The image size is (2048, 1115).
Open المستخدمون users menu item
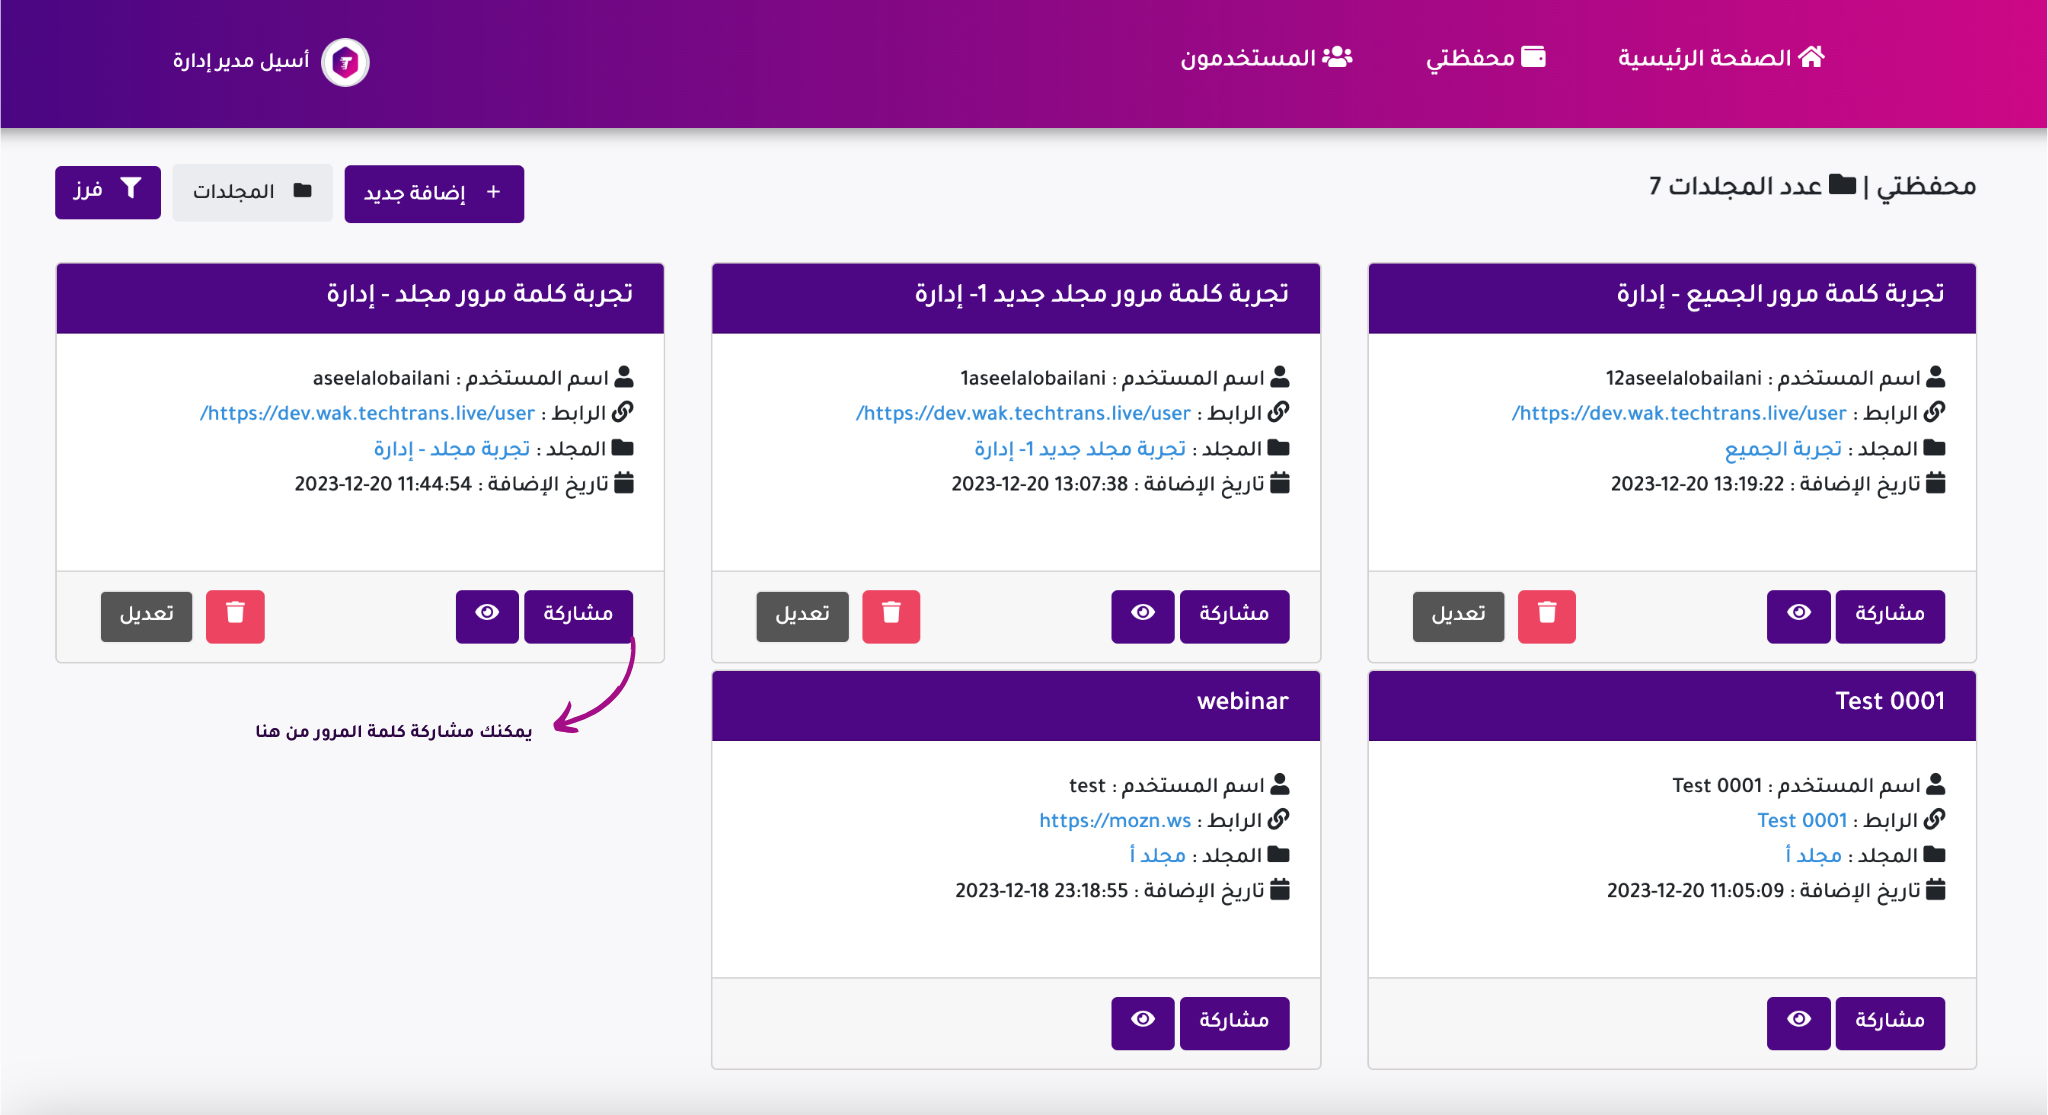pyautogui.click(x=1266, y=58)
